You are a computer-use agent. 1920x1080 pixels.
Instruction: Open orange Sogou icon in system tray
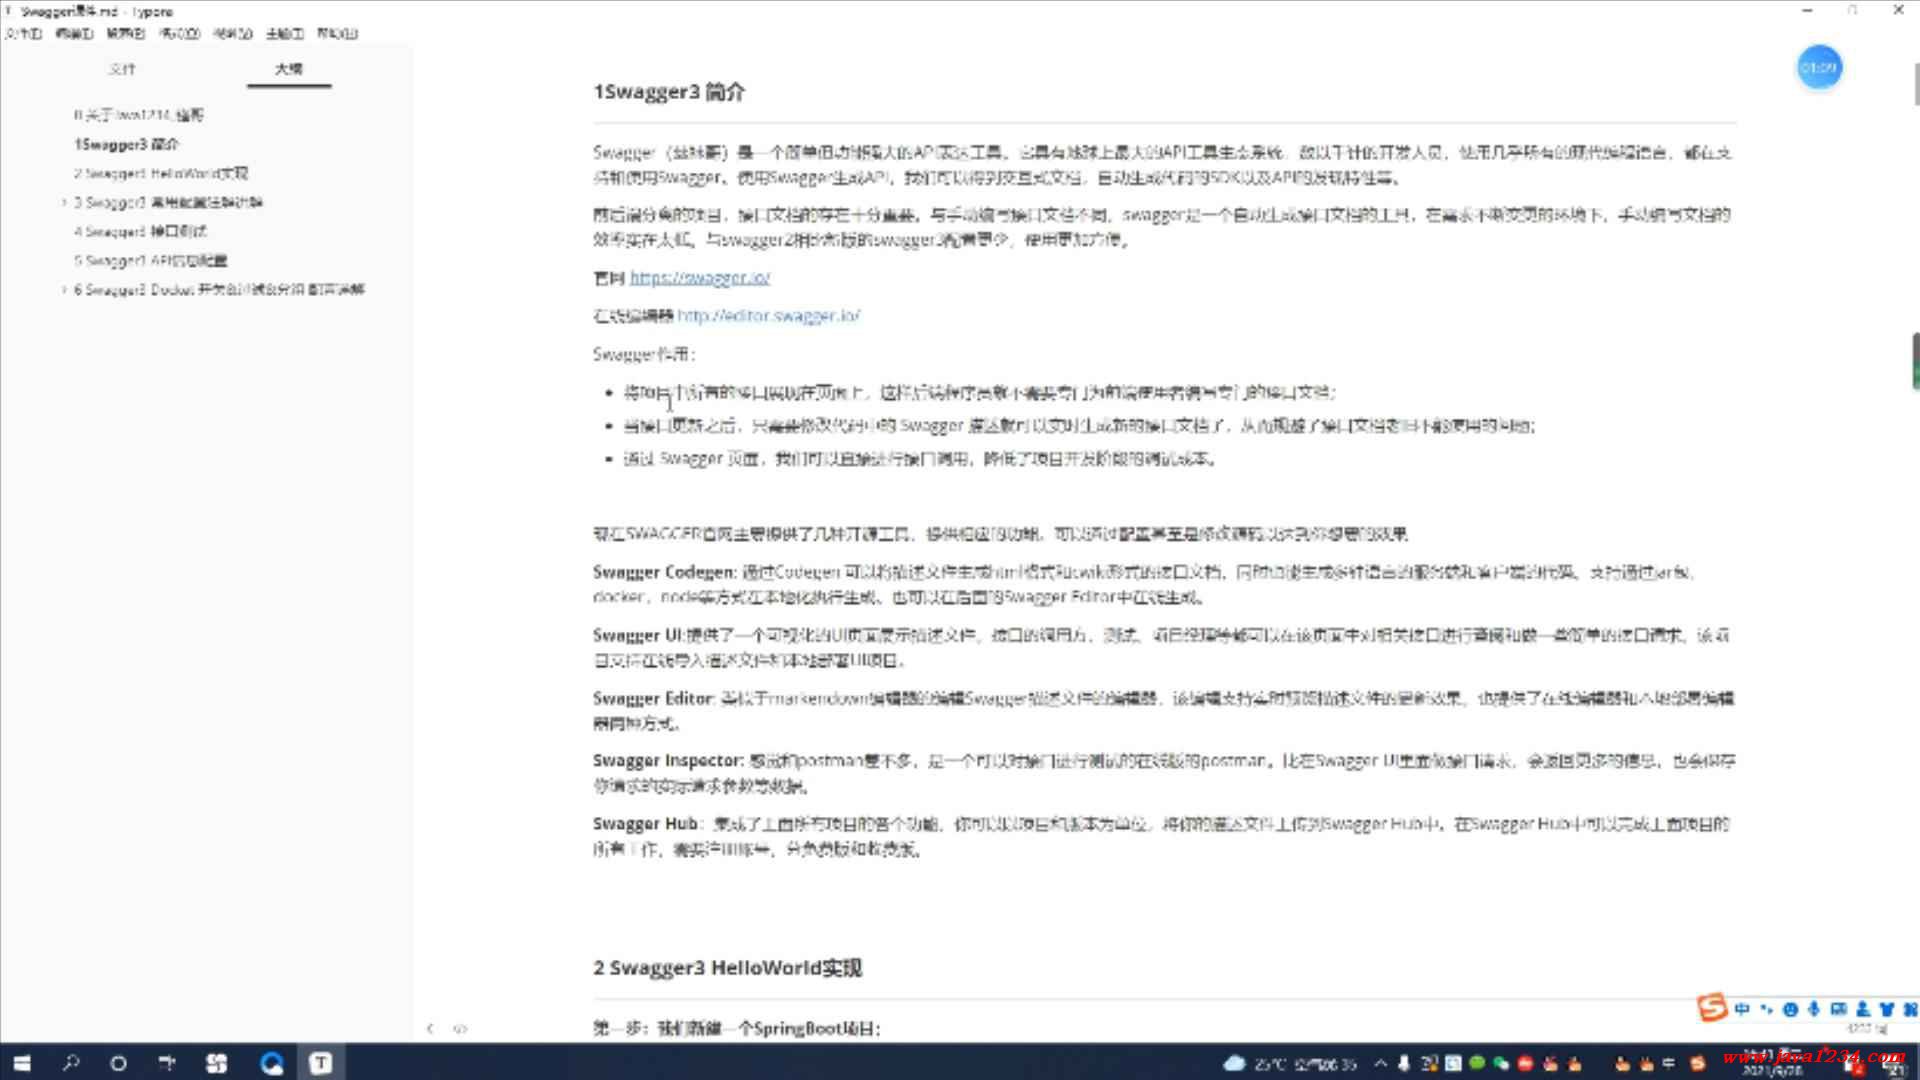(x=1697, y=1063)
